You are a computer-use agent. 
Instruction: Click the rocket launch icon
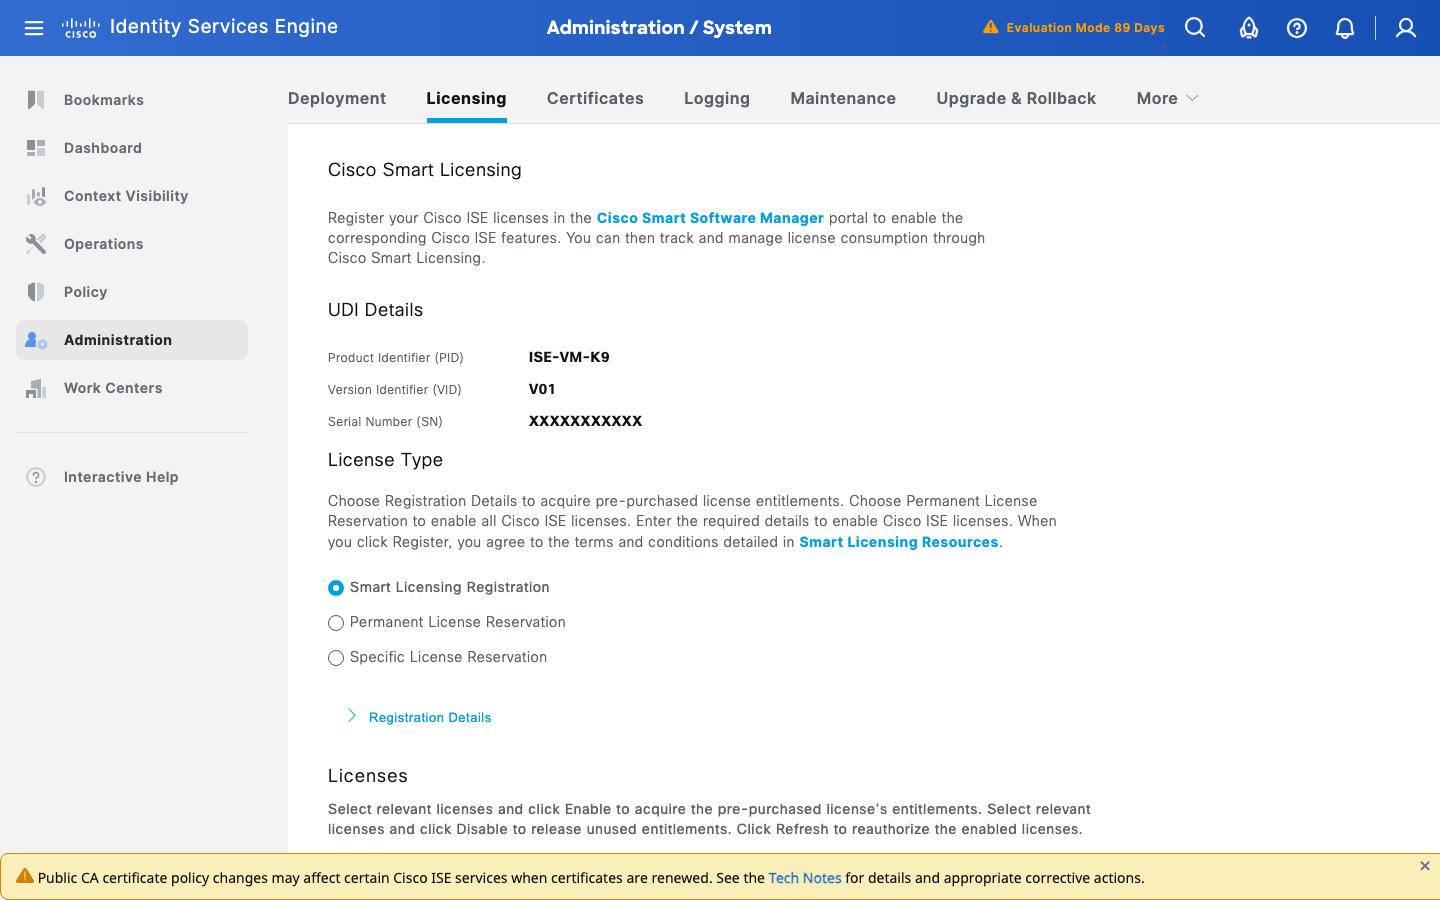pyautogui.click(x=1249, y=28)
